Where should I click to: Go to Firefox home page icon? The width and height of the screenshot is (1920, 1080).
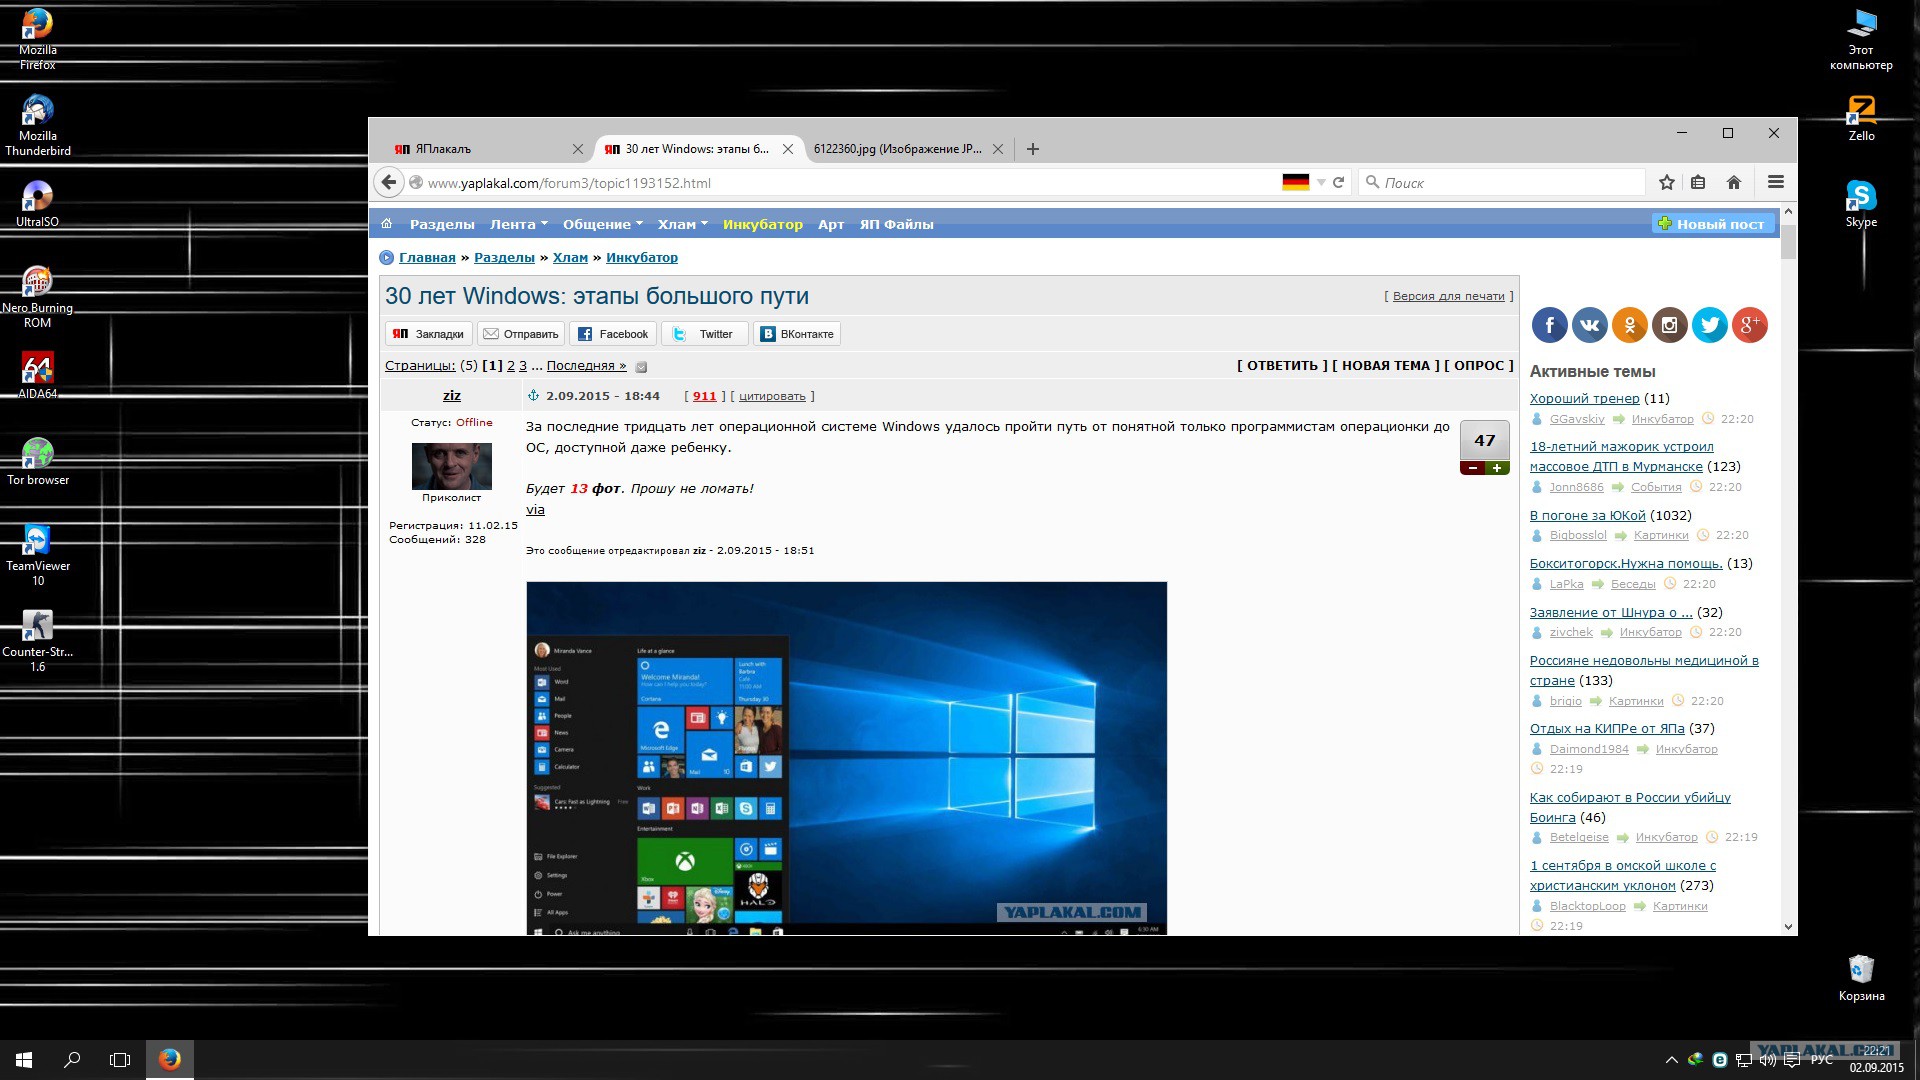coord(1734,182)
